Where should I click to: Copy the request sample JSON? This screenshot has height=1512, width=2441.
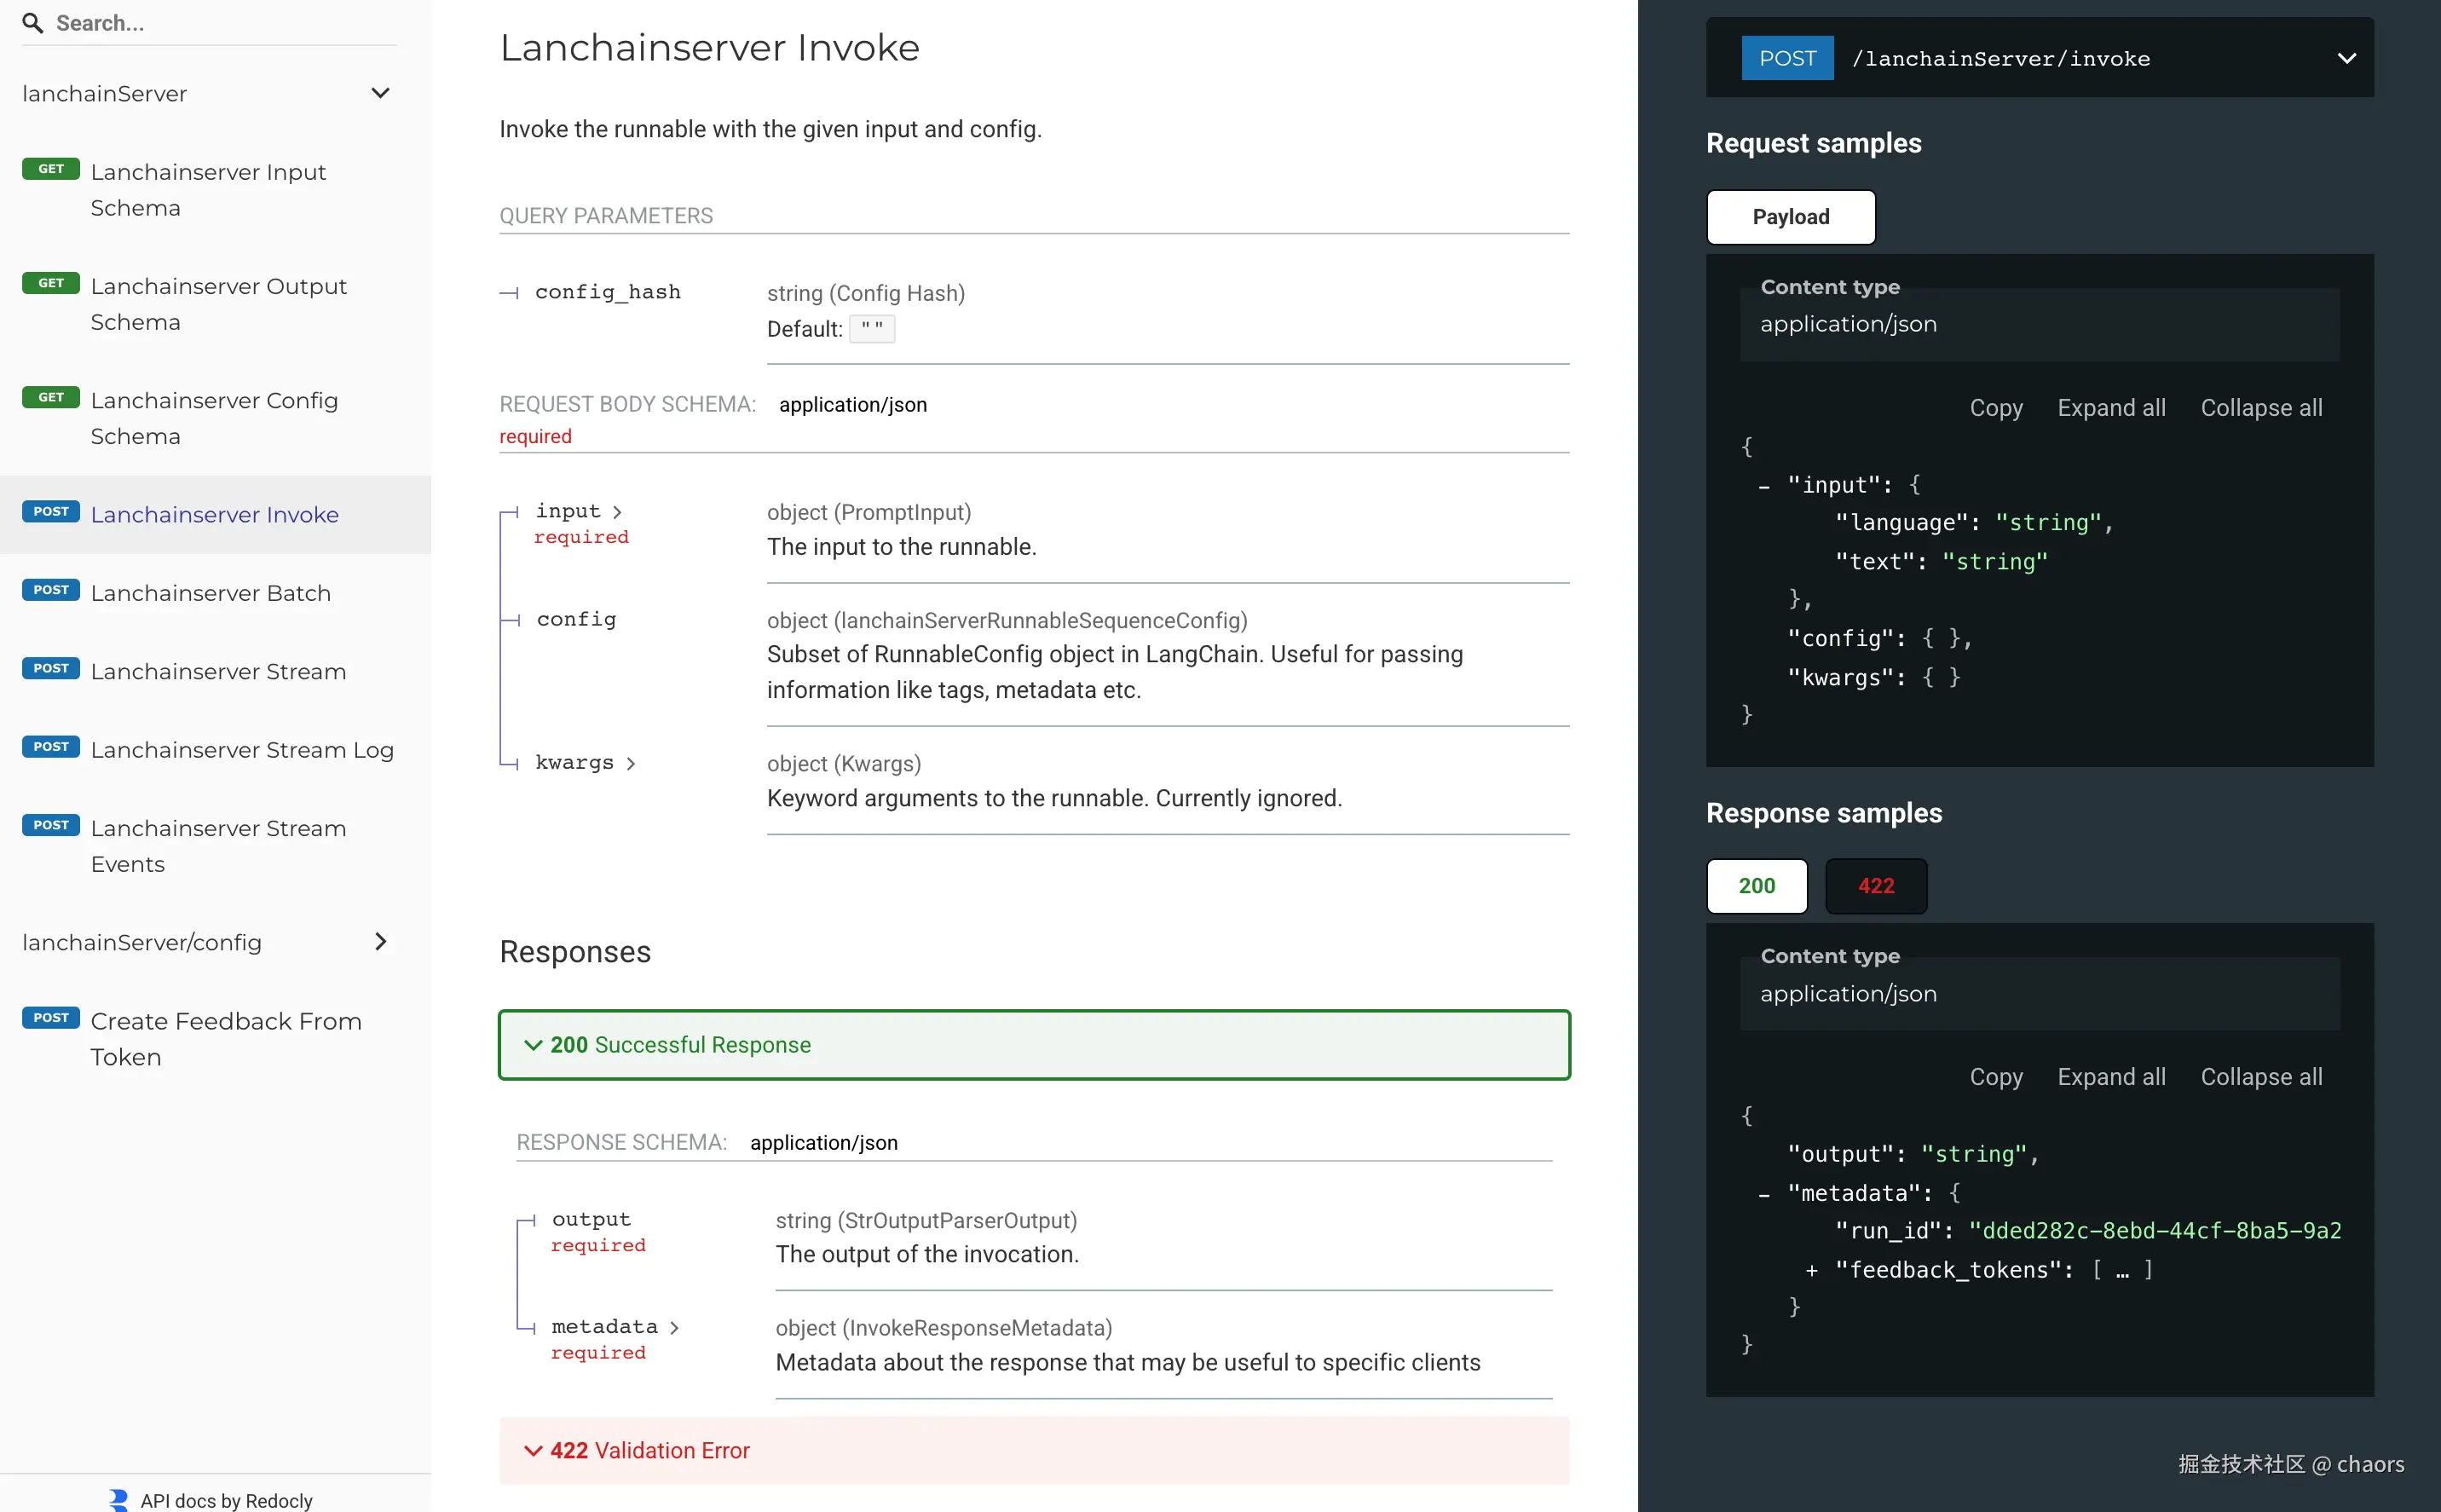pos(1995,408)
